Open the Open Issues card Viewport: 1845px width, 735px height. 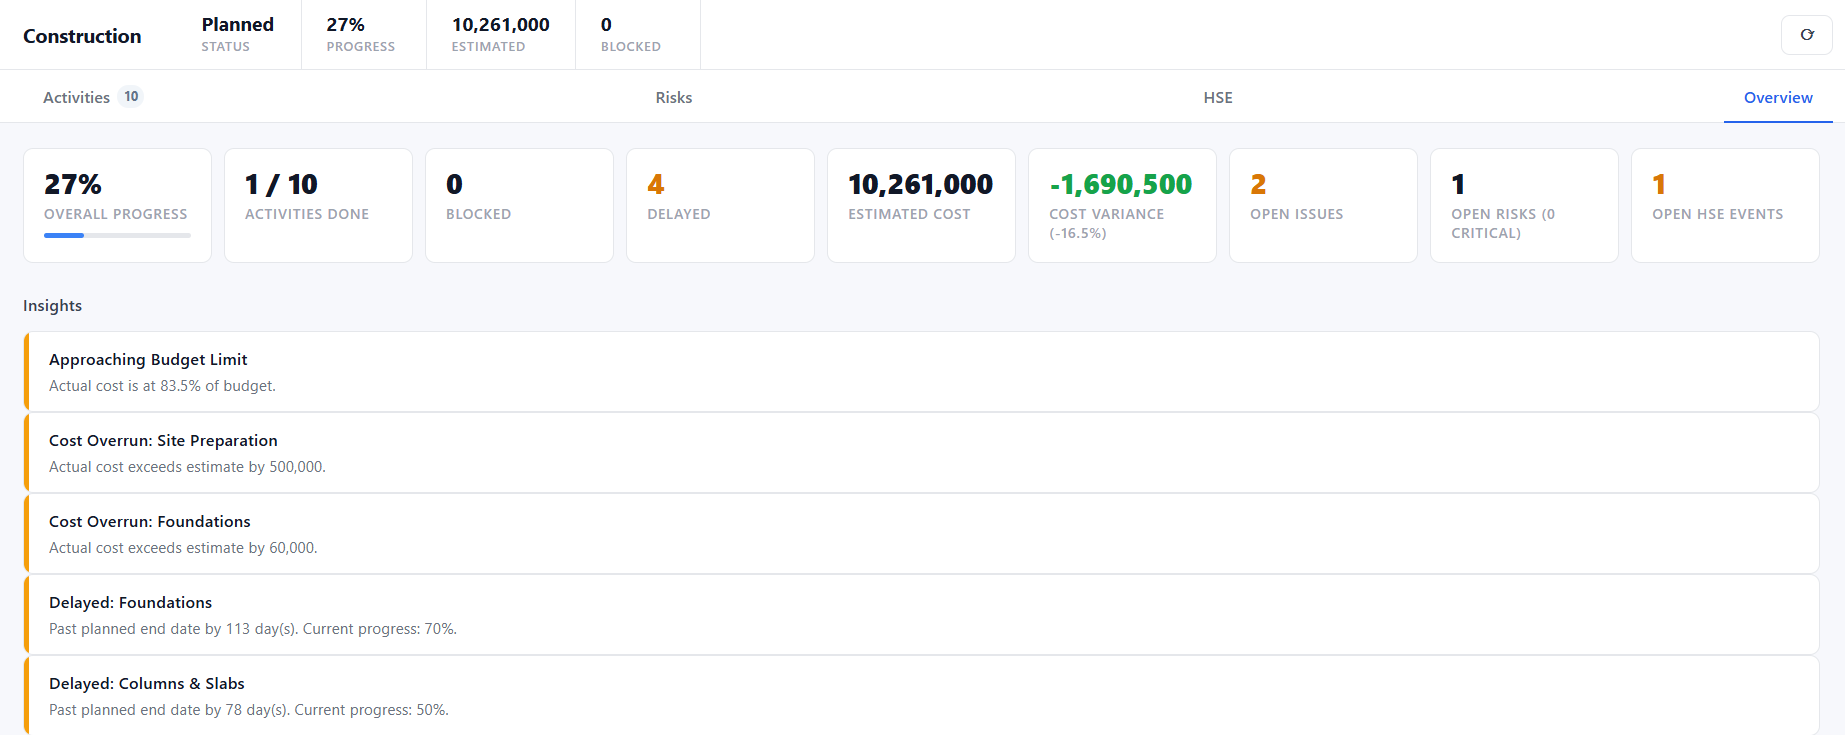click(1323, 206)
